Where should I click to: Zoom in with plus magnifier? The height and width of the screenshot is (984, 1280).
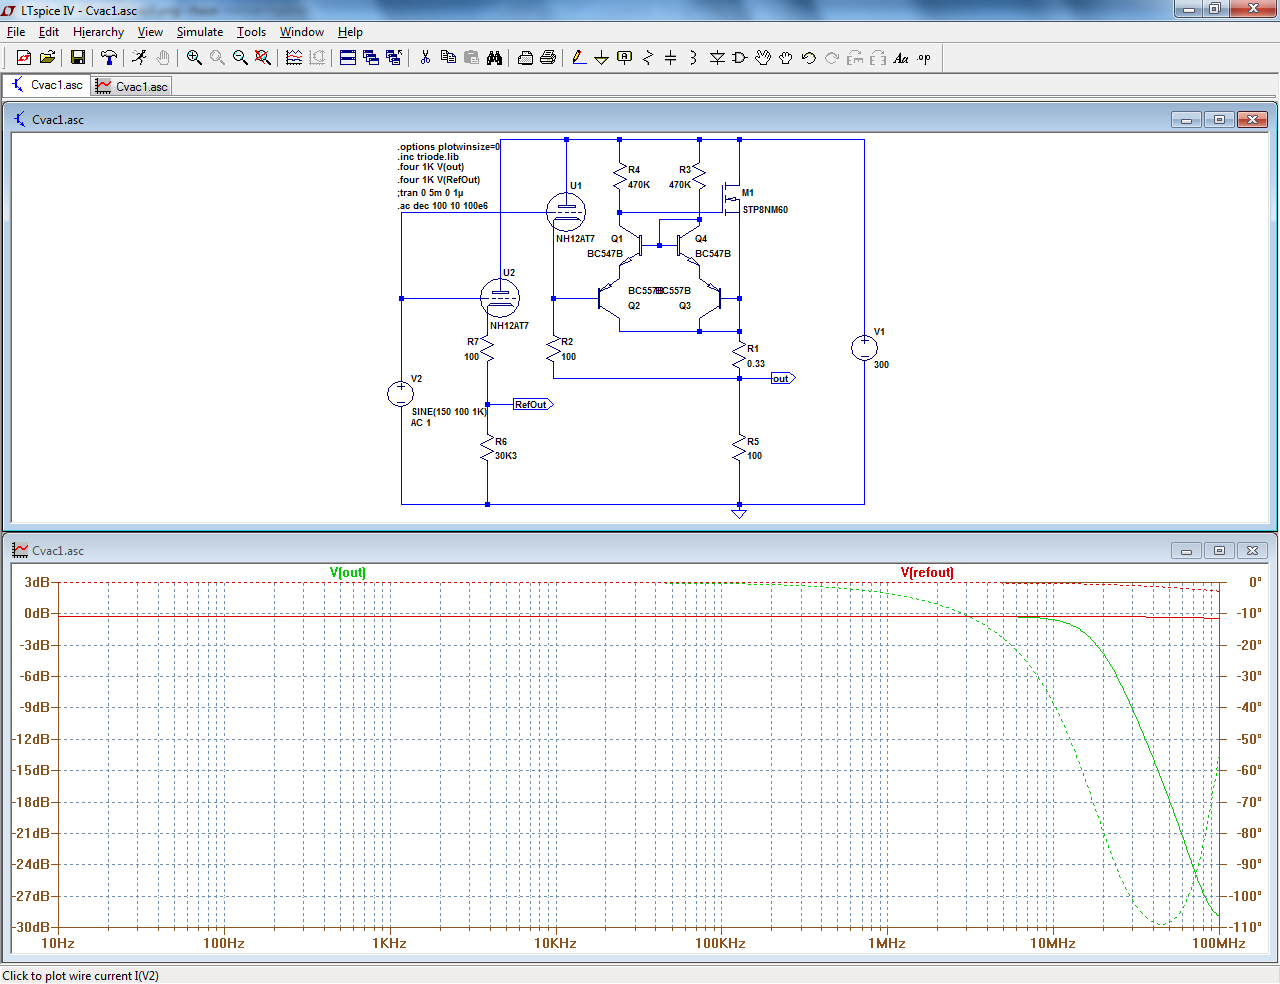[194, 58]
